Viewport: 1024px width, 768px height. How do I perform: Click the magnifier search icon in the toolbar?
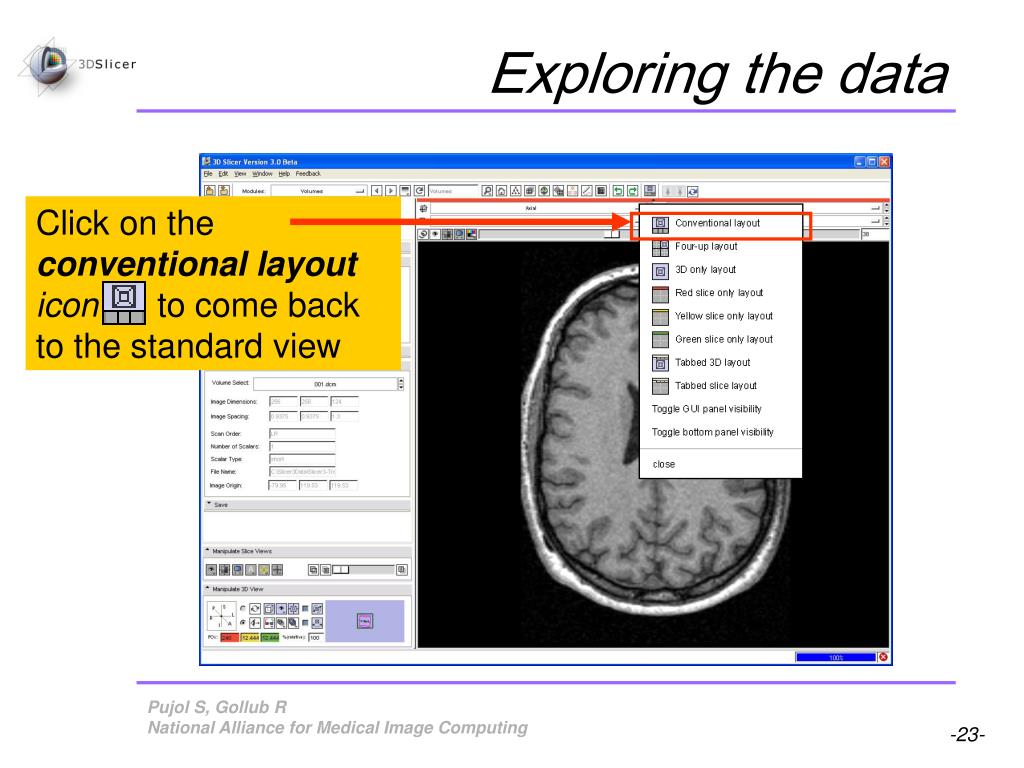pyautogui.click(x=487, y=191)
